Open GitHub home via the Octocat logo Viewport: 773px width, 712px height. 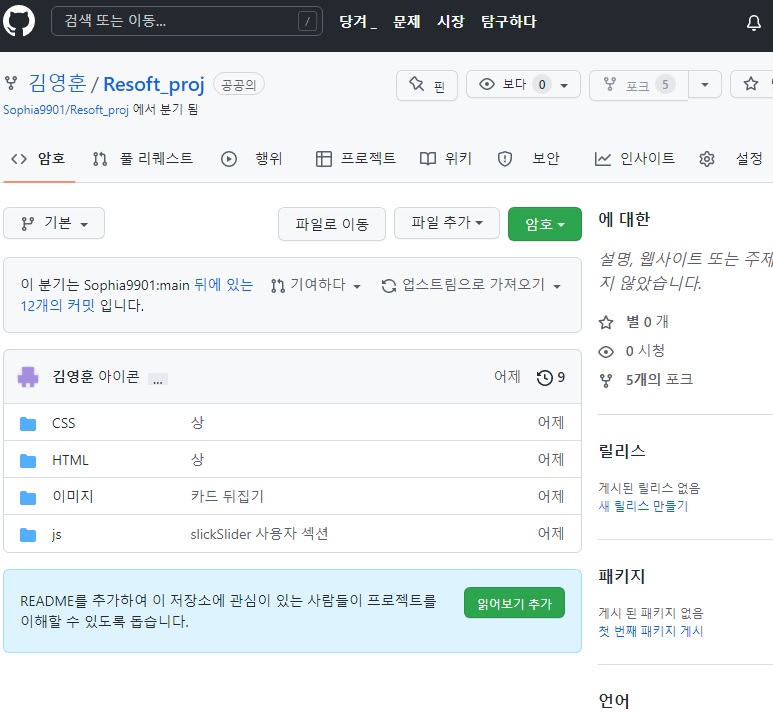[19, 21]
